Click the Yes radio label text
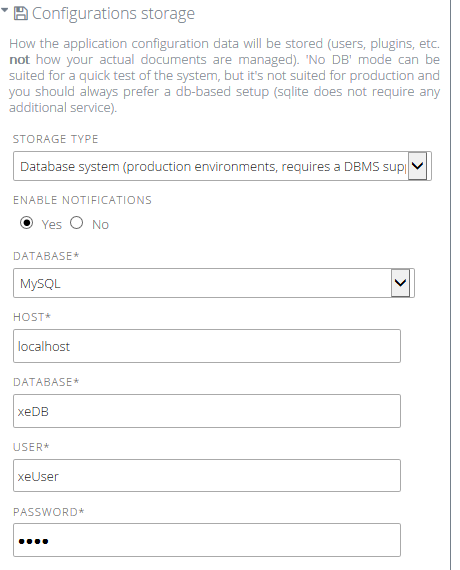The height and width of the screenshot is (570, 460). coord(52,225)
